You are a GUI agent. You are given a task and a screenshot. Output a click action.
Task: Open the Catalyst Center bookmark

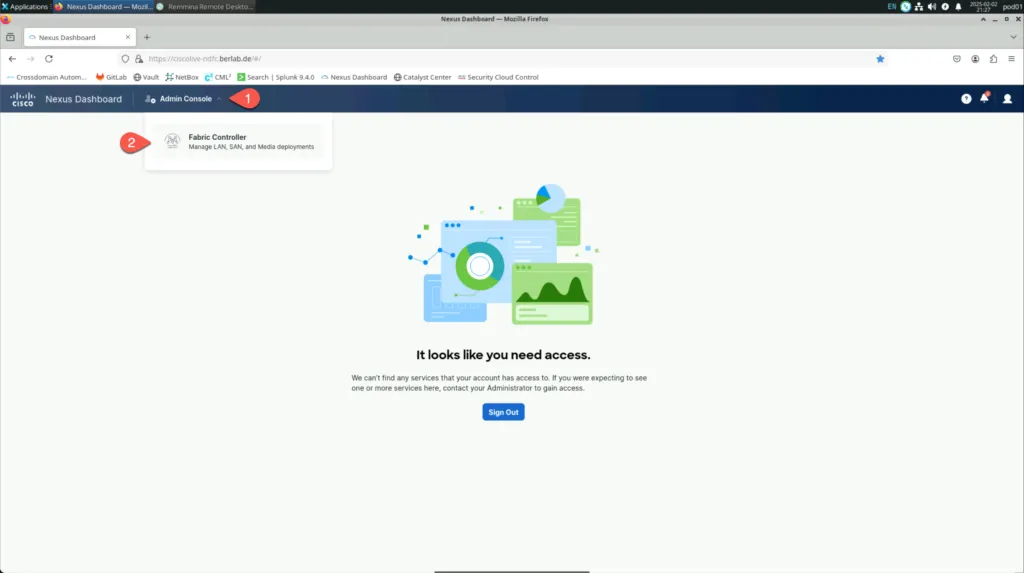click(422, 77)
